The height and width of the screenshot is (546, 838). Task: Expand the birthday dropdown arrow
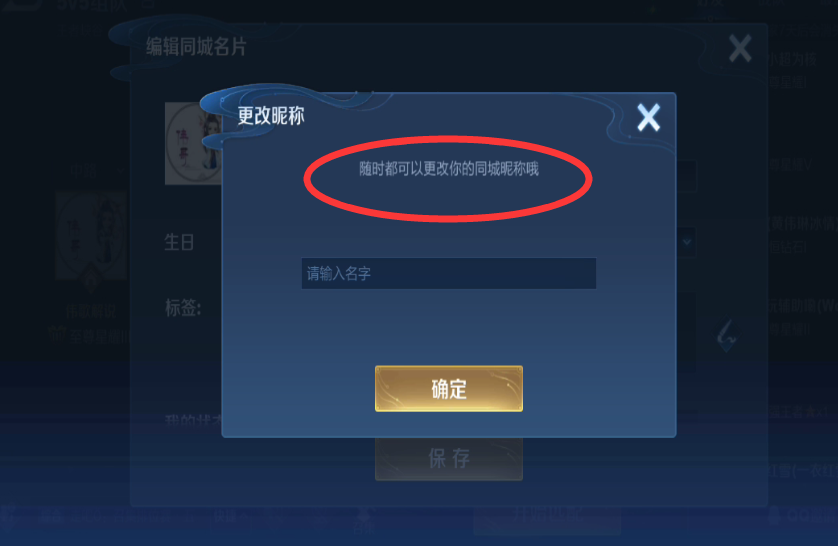tap(687, 242)
